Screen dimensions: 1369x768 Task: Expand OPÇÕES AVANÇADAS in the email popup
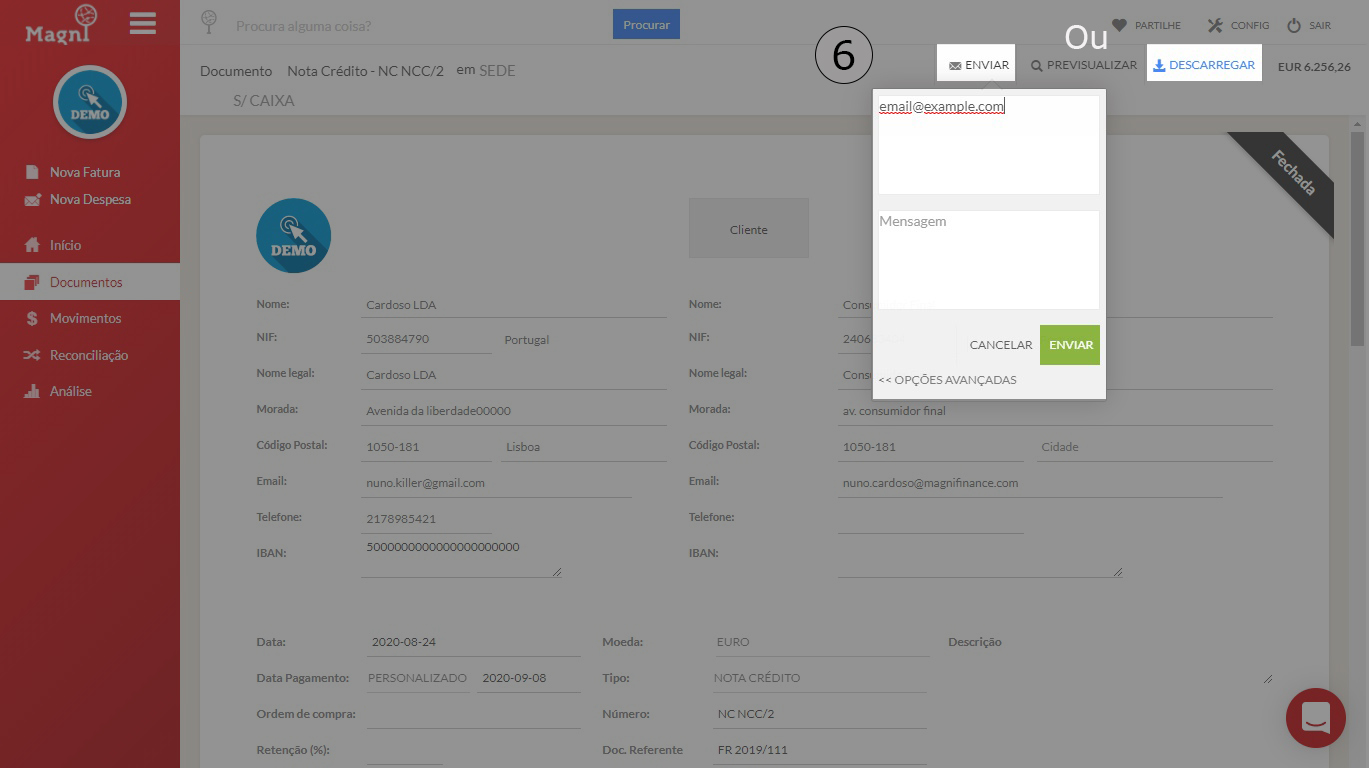click(946, 379)
